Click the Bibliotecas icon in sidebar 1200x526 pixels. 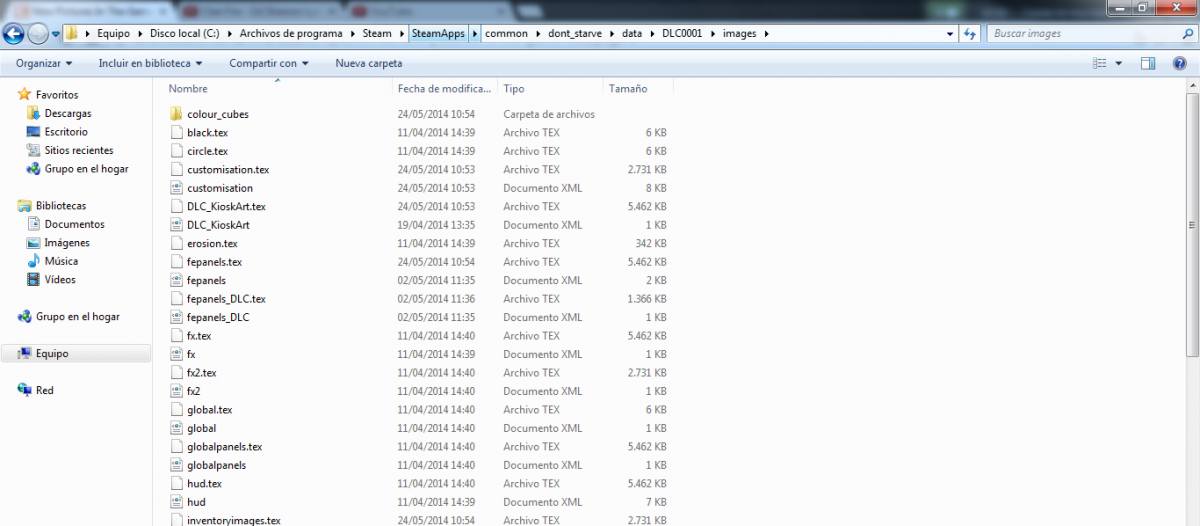[25, 206]
